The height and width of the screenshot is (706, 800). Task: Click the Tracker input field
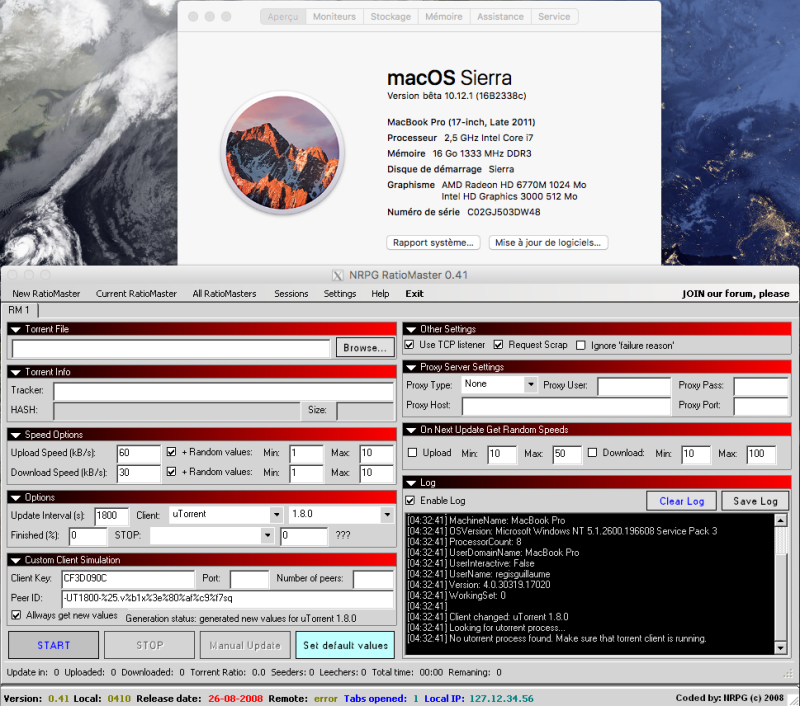[223, 391]
